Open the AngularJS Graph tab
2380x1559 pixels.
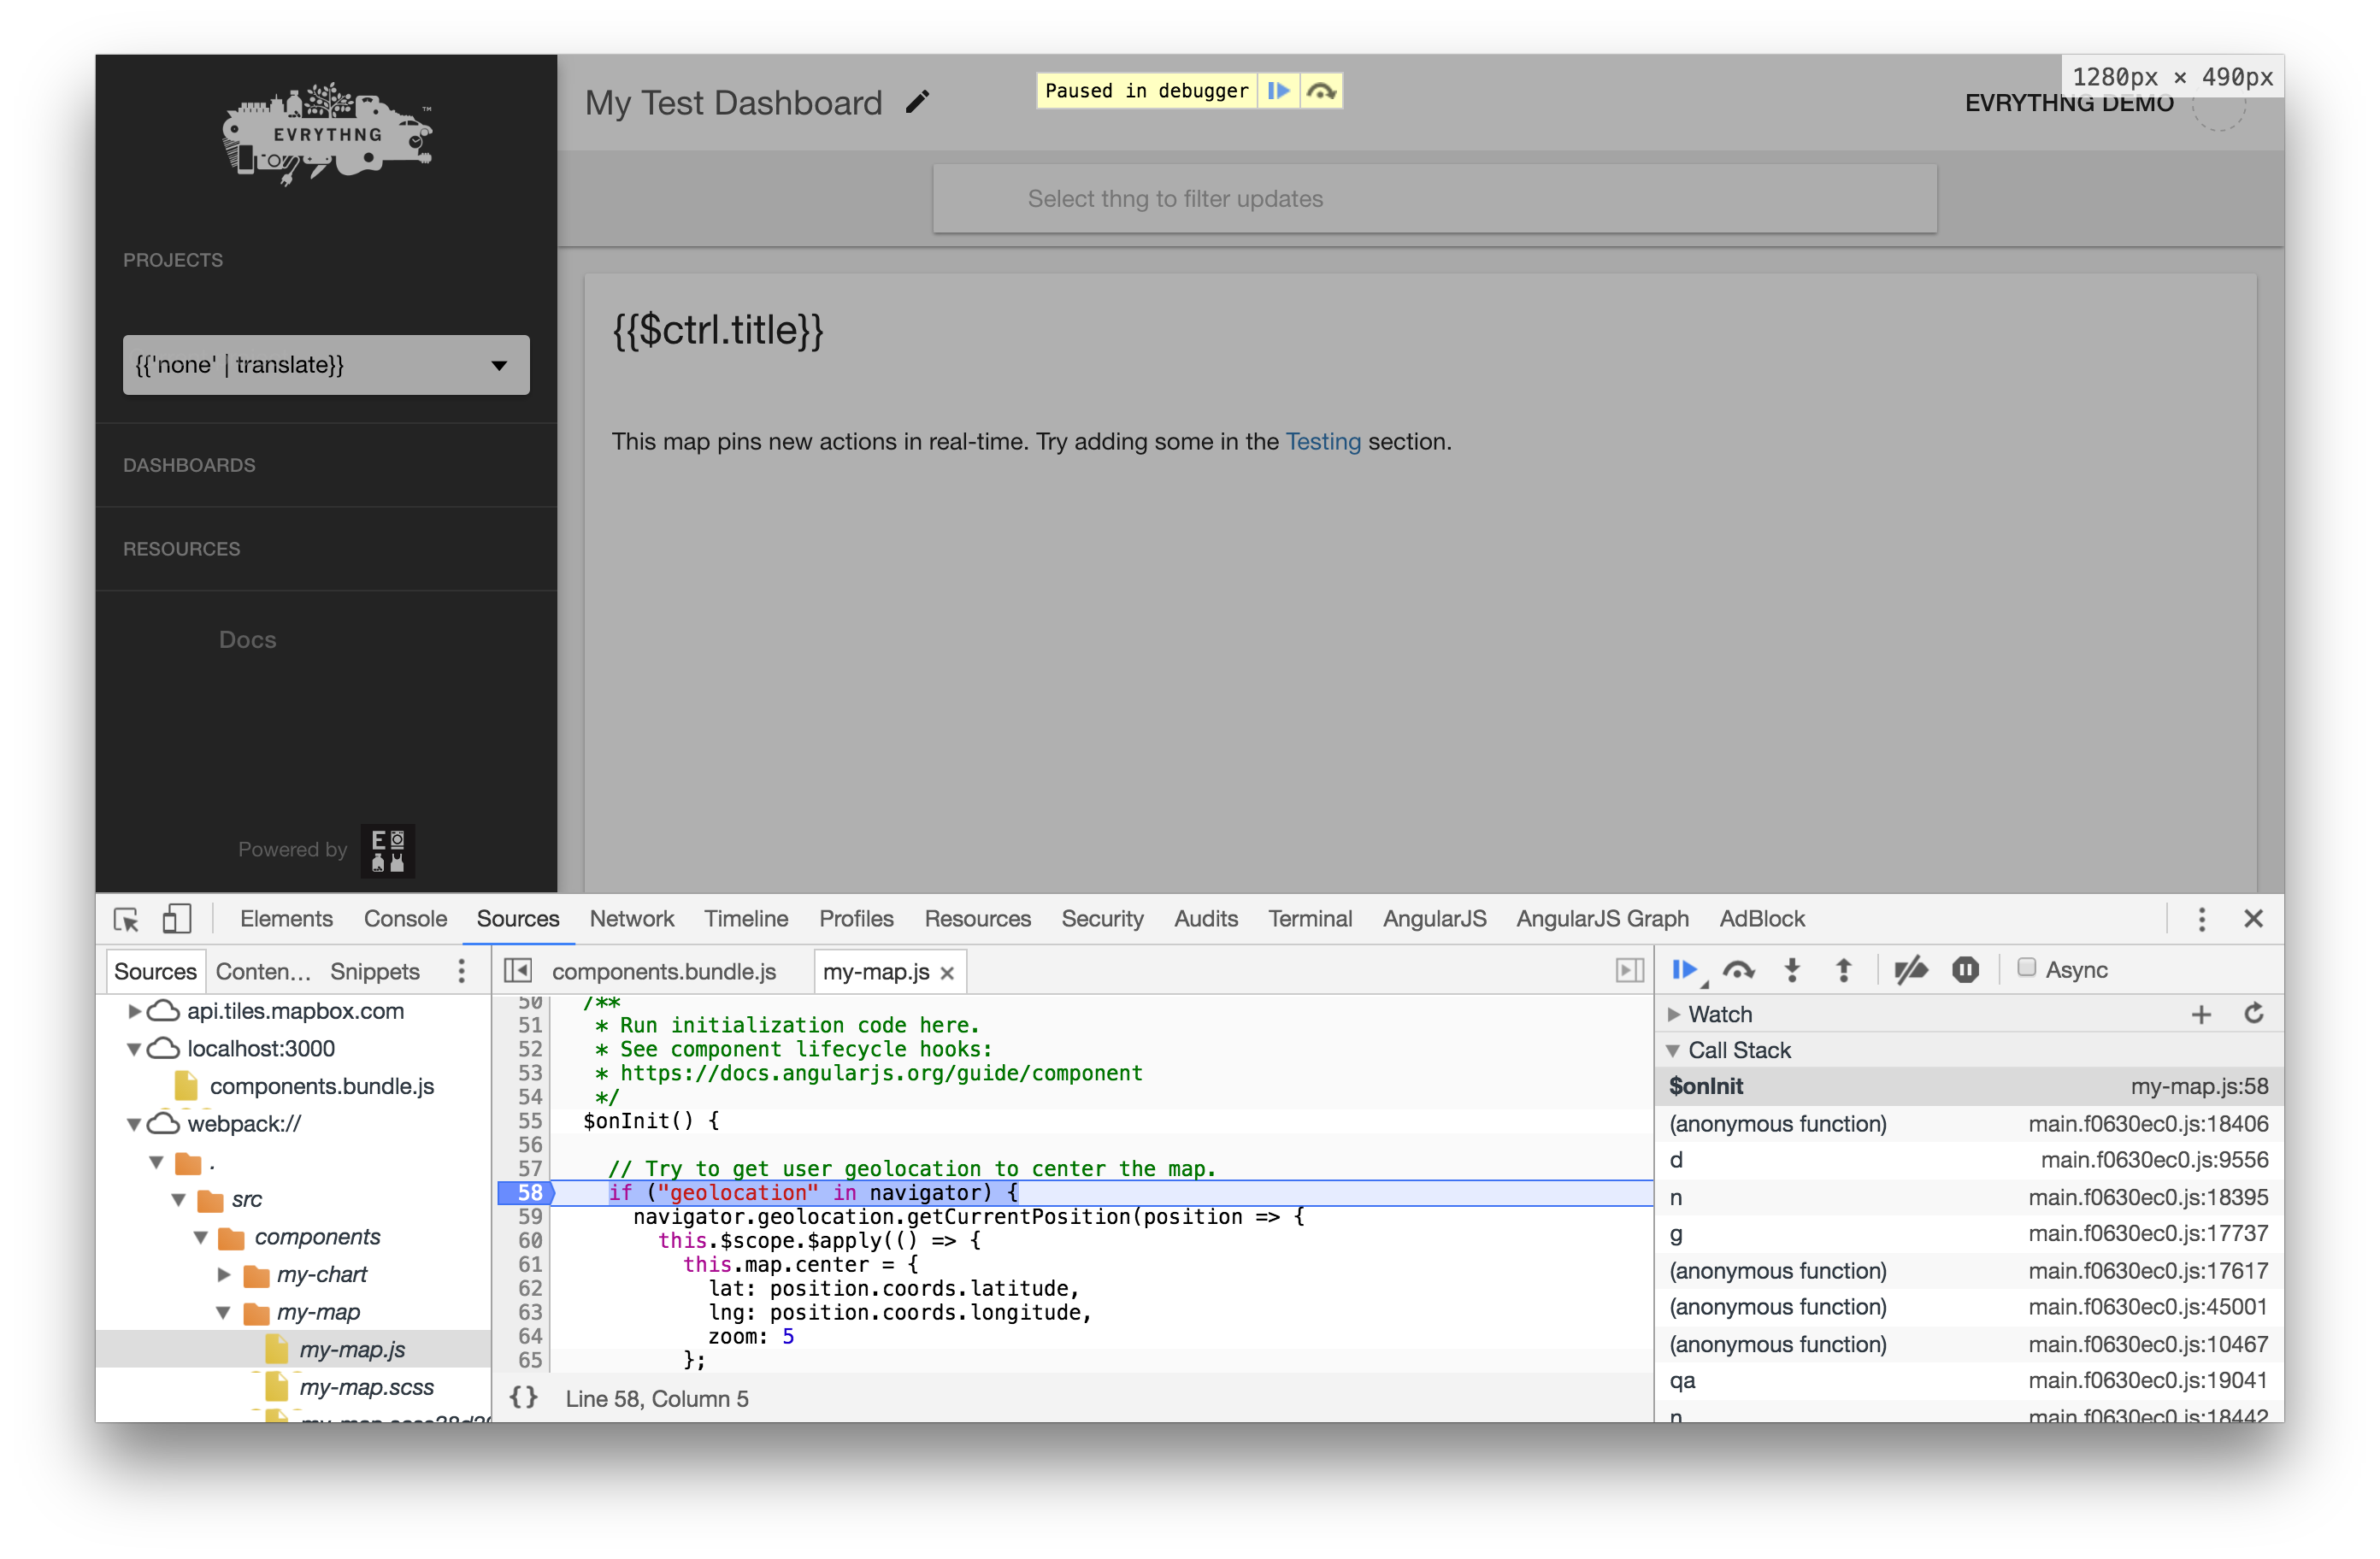1602,918
